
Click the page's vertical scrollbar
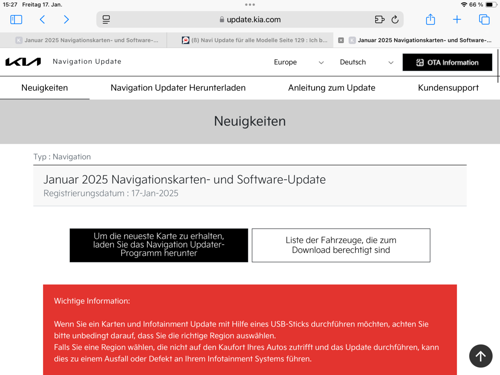point(498,66)
